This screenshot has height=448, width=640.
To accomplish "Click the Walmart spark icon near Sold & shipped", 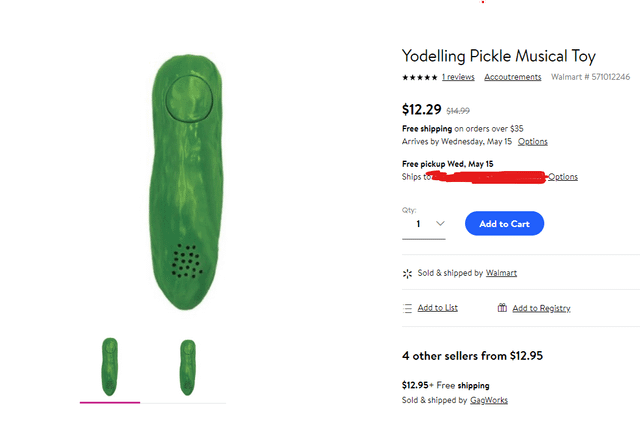I will point(407,273).
